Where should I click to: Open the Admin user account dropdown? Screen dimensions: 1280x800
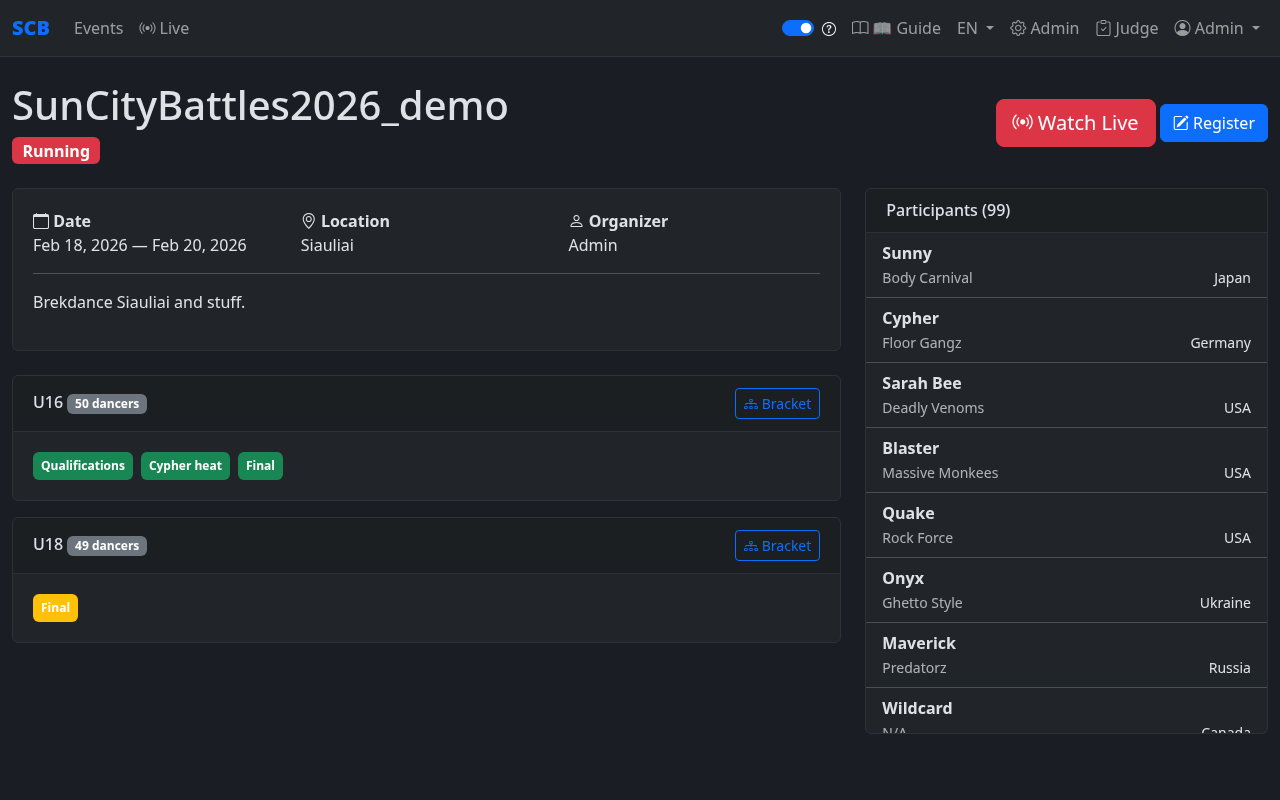point(1217,28)
